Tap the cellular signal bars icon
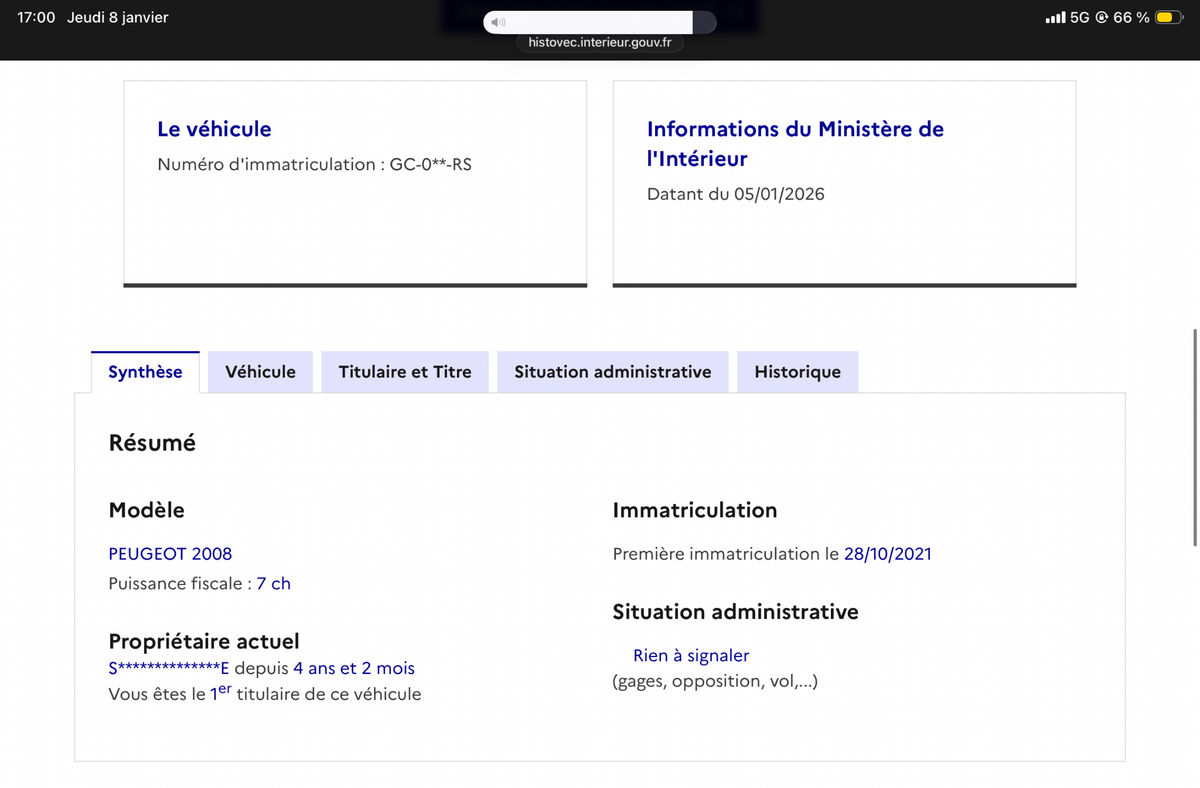The width and height of the screenshot is (1200, 788). point(1054,18)
